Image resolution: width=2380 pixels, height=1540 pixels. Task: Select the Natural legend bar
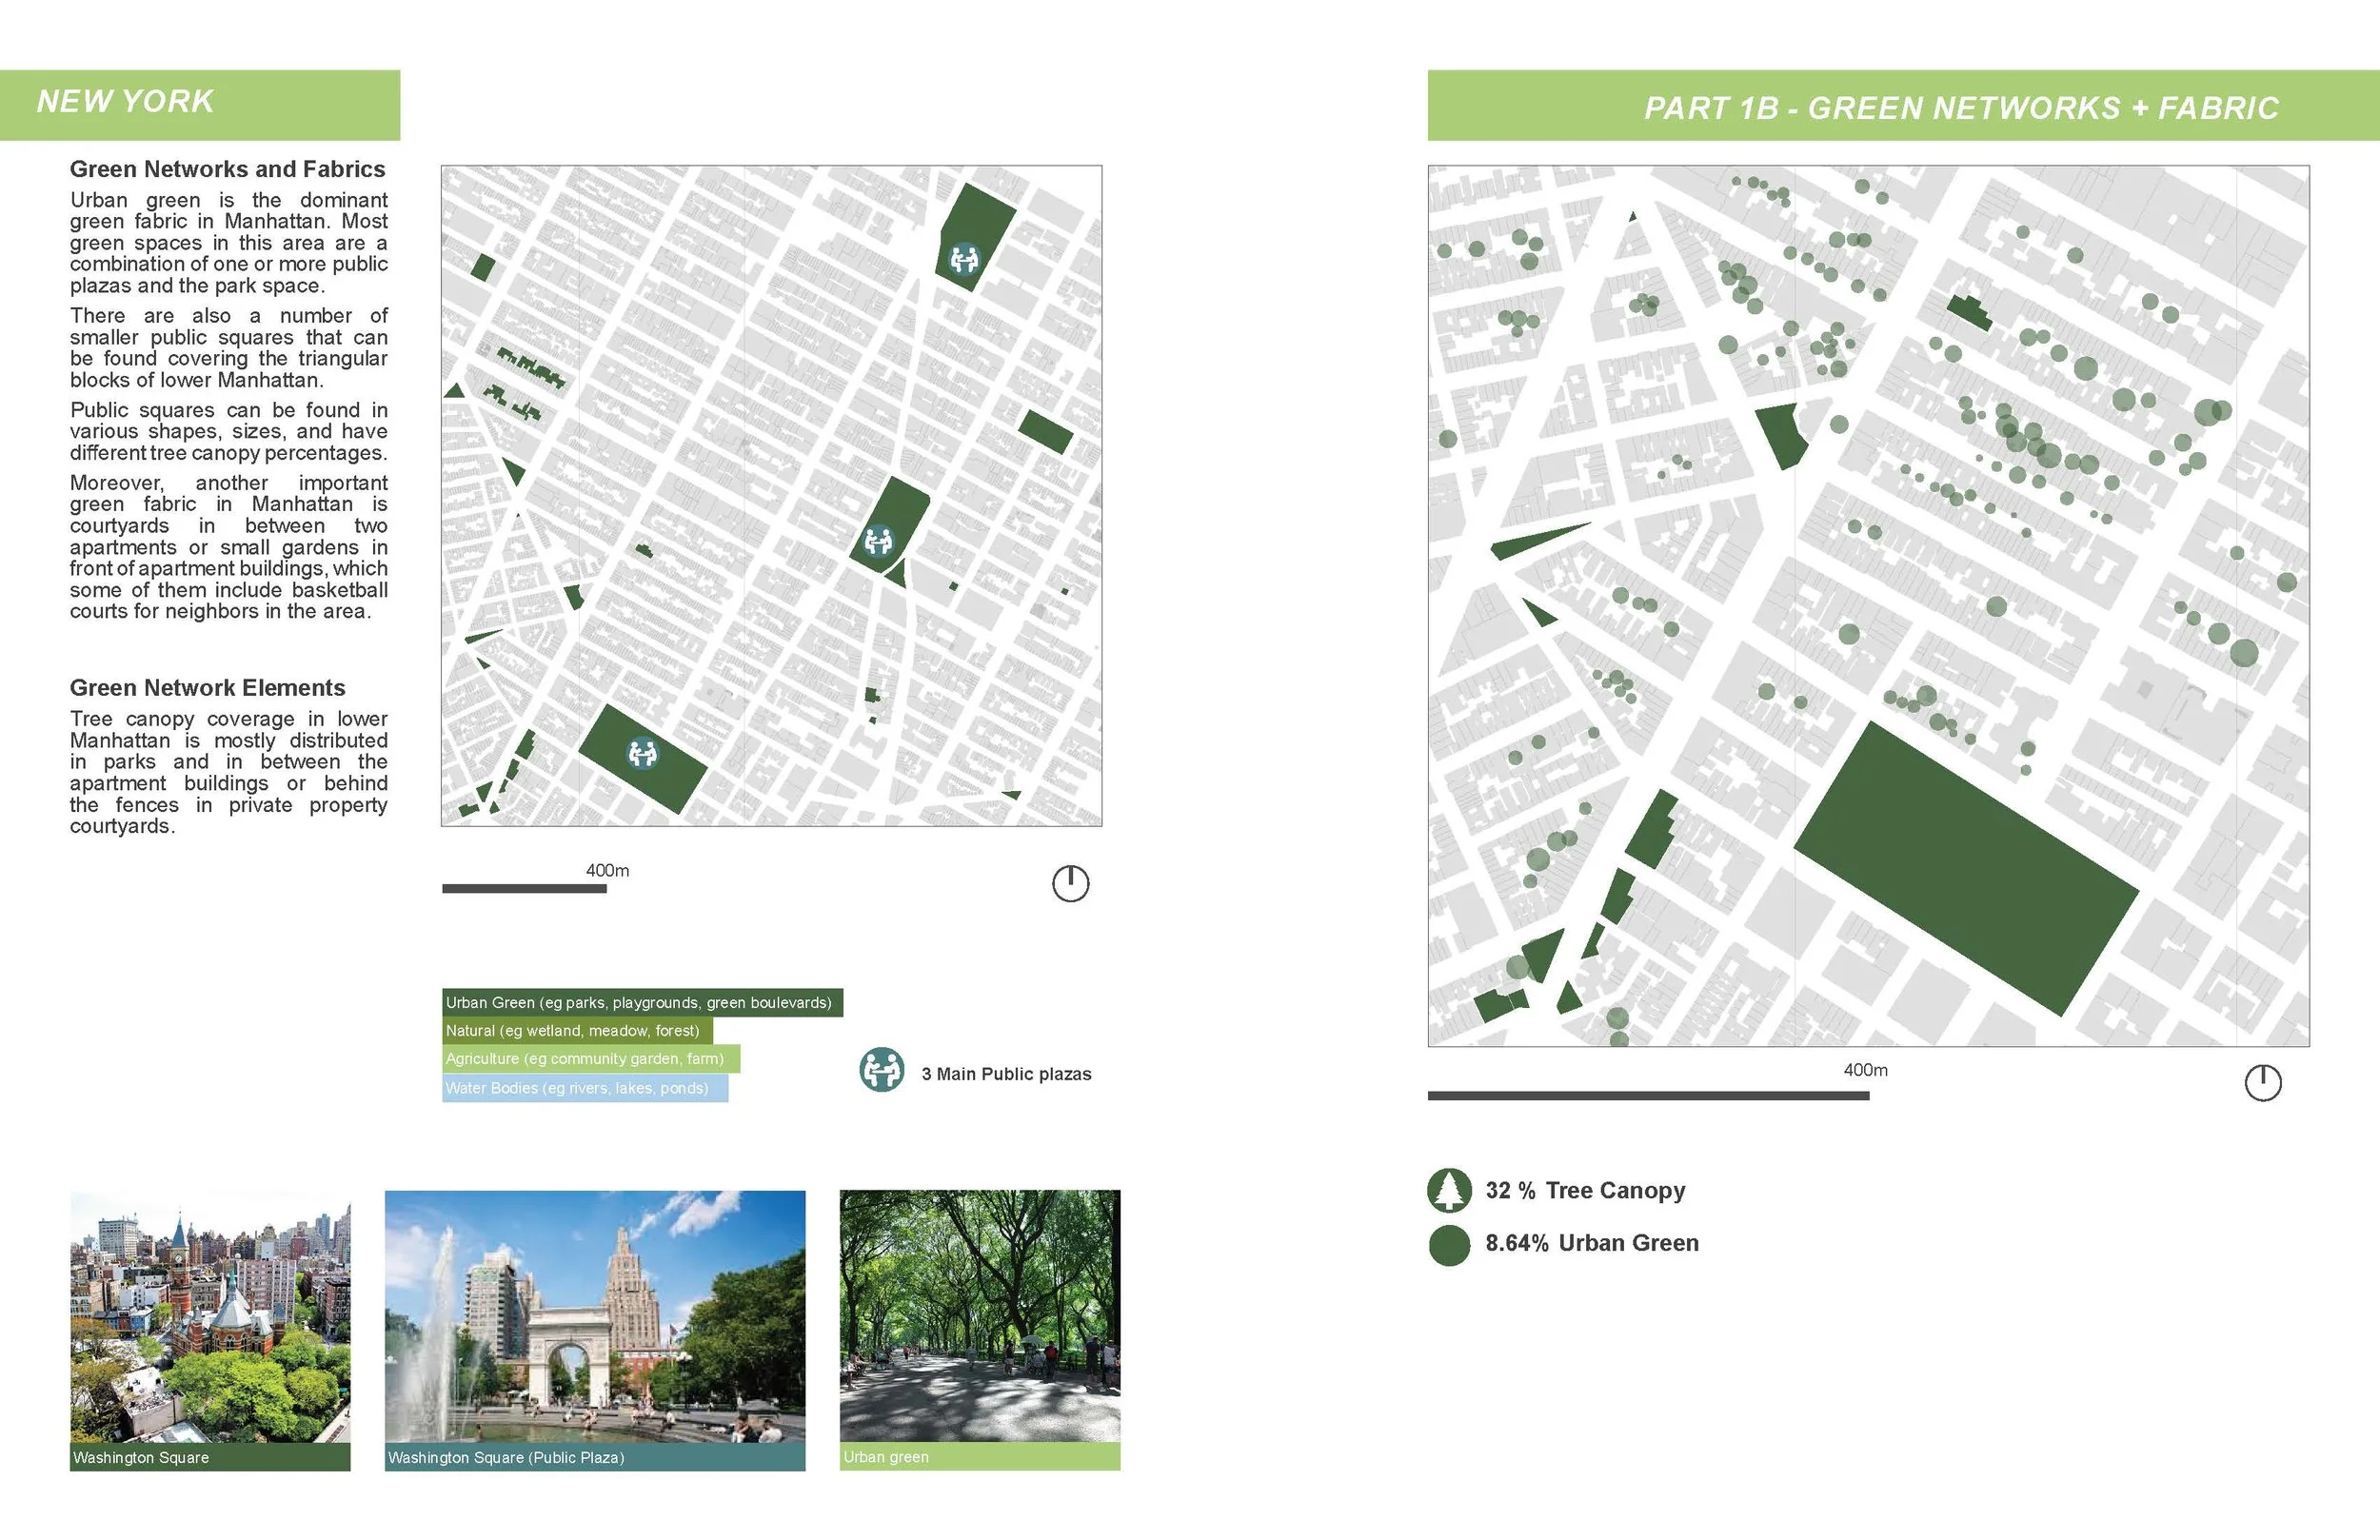(x=577, y=1030)
